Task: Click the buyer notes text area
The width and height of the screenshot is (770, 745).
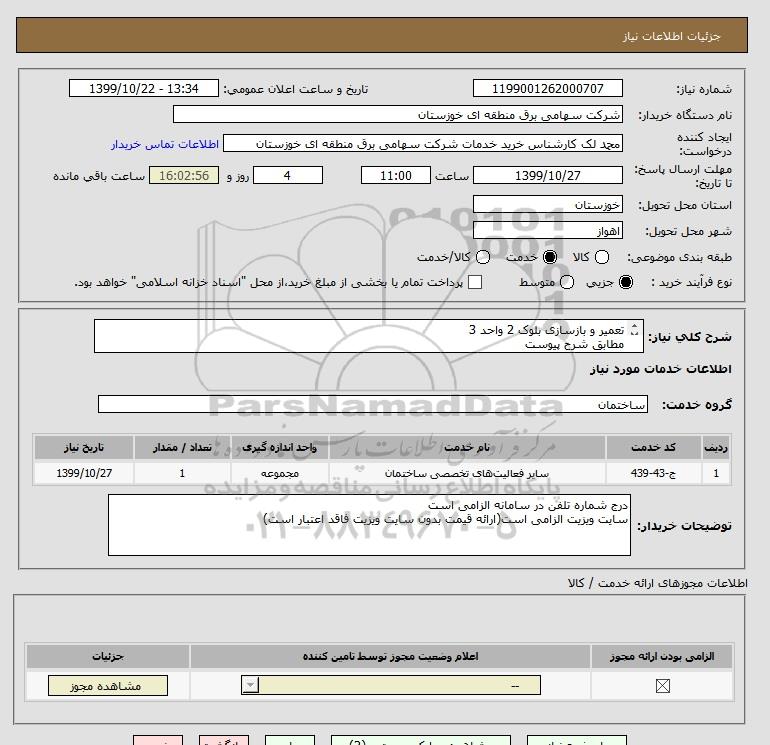Action: click(x=369, y=525)
